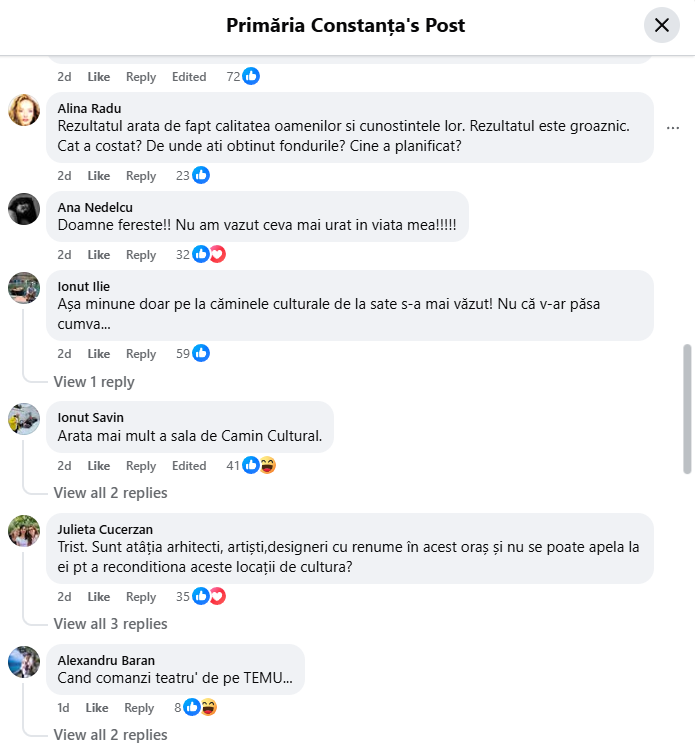Viewport: 695px width, 747px height.
Task: Reply to Alexandru Baran's comment
Action: click(x=139, y=708)
